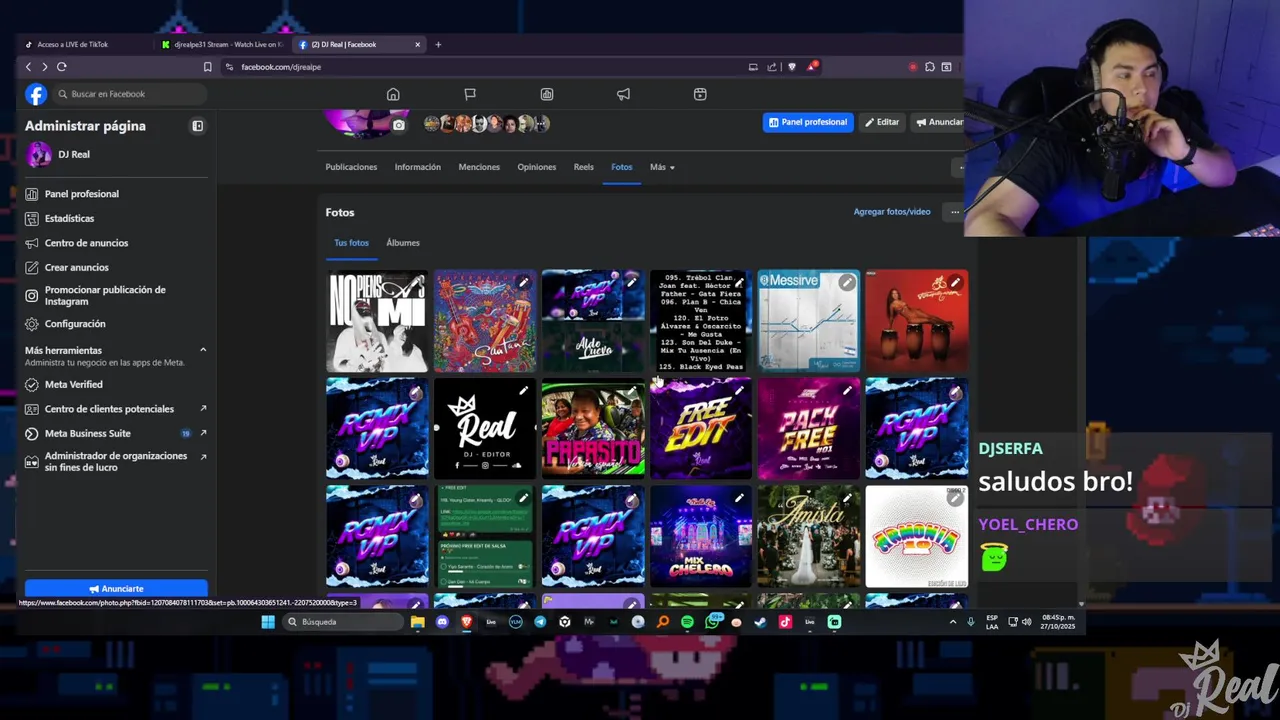Switch to the Menciones tab
Image resolution: width=1280 pixels, height=720 pixels.
click(479, 167)
